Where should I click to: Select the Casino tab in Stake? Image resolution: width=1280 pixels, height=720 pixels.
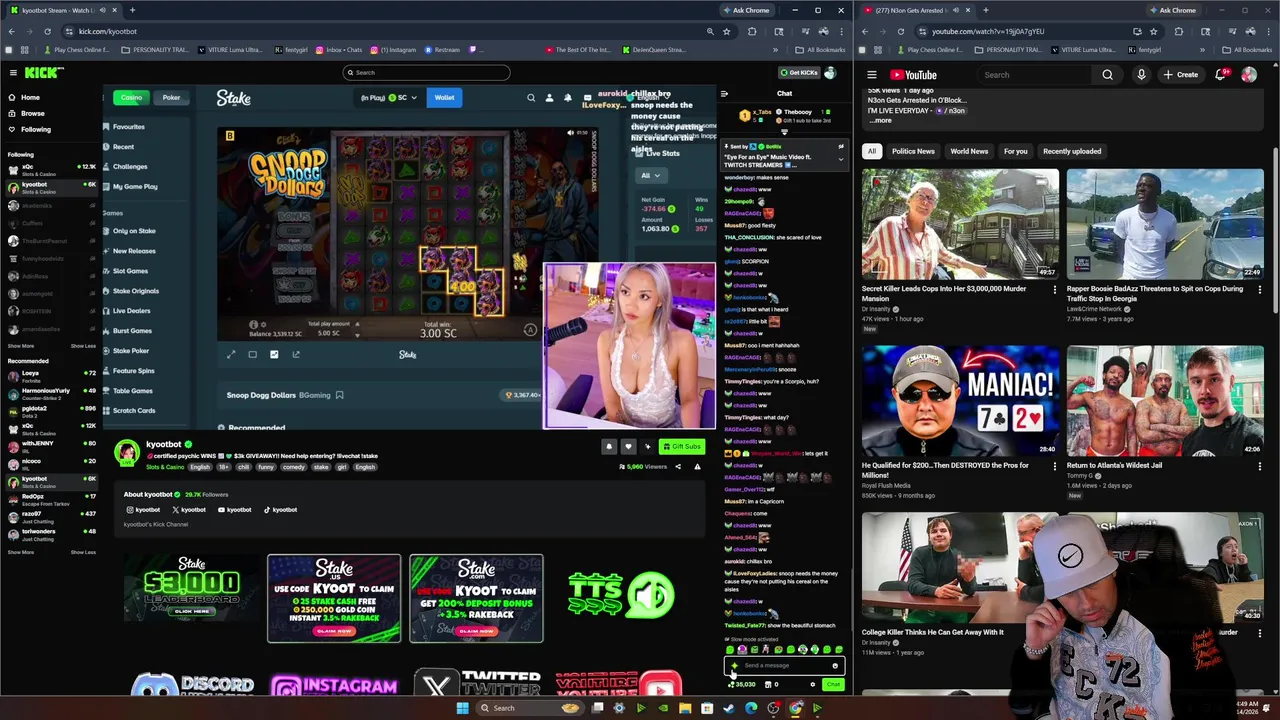click(131, 97)
